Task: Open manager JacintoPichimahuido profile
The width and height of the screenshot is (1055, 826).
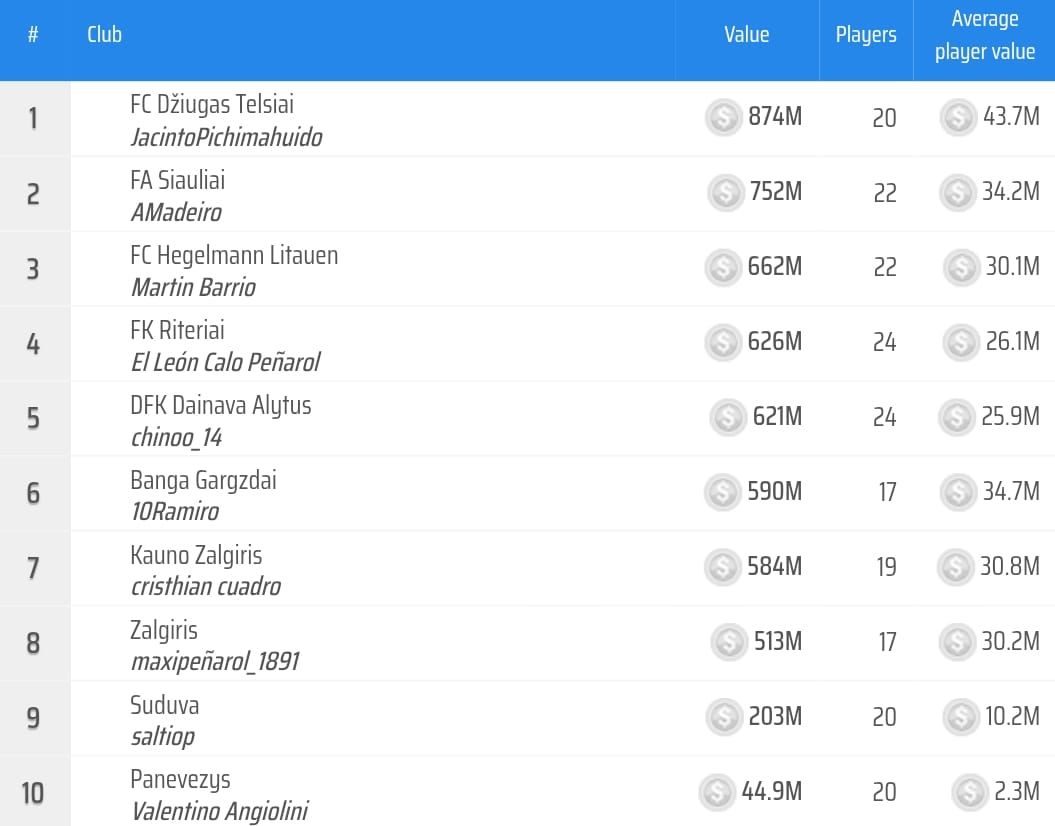Action: [226, 137]
